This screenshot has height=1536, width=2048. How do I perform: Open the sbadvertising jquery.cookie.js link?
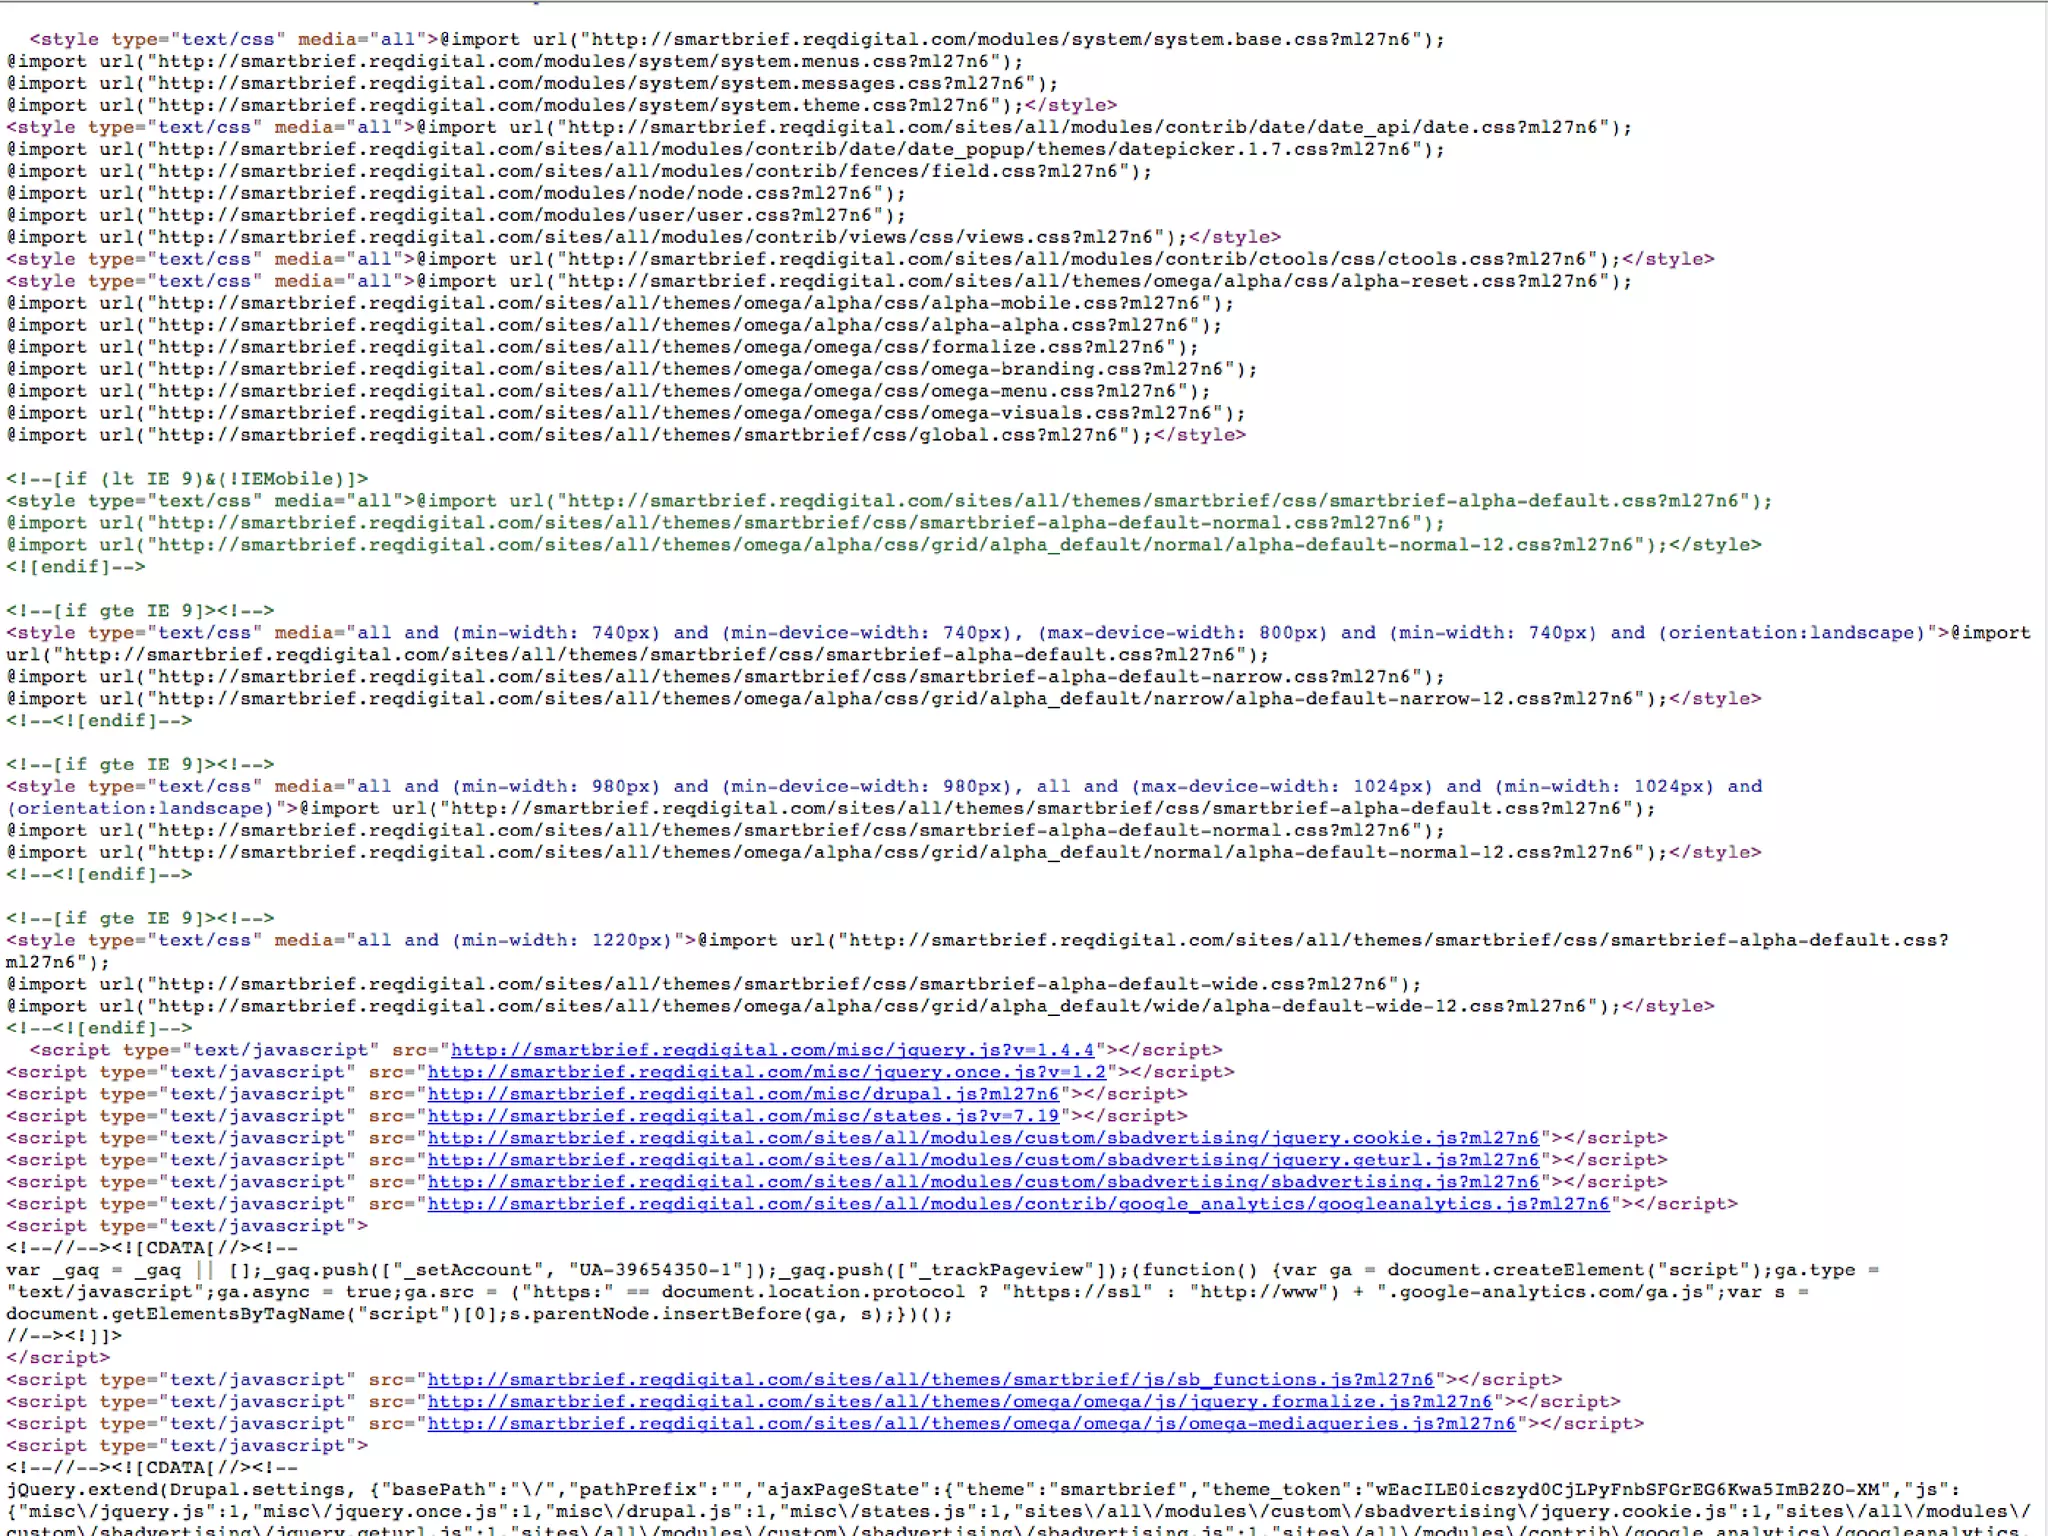click(984, 1138)
